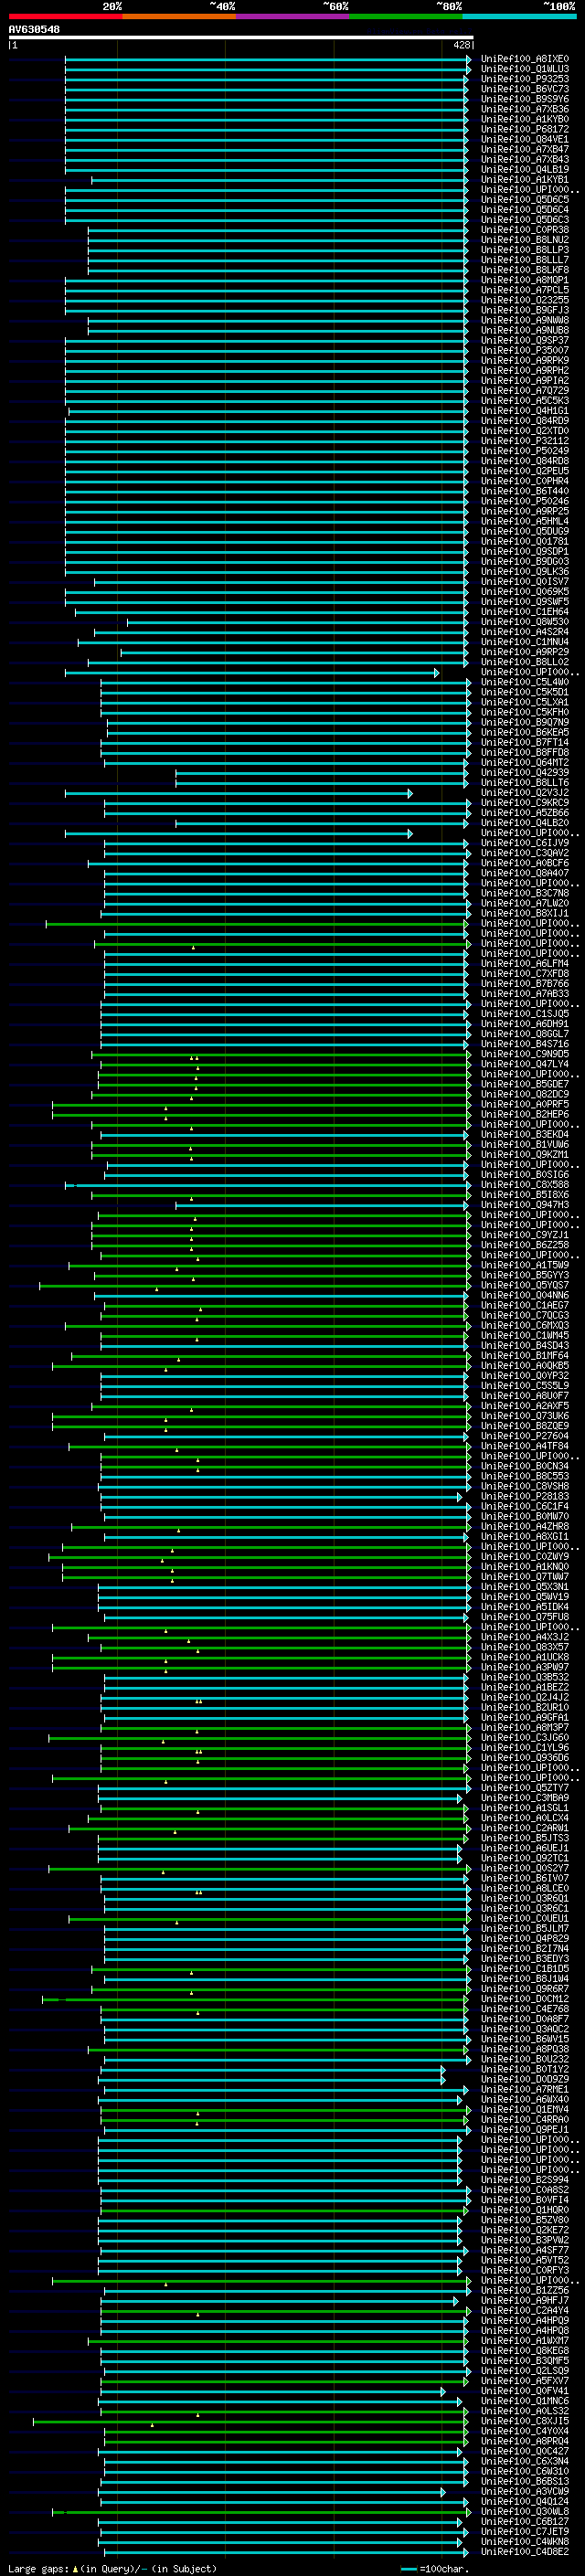Select the UniRef100_Q4LB19 hit label
The height and width of the screenshot is (2576, 585).
tap(524, 169)
